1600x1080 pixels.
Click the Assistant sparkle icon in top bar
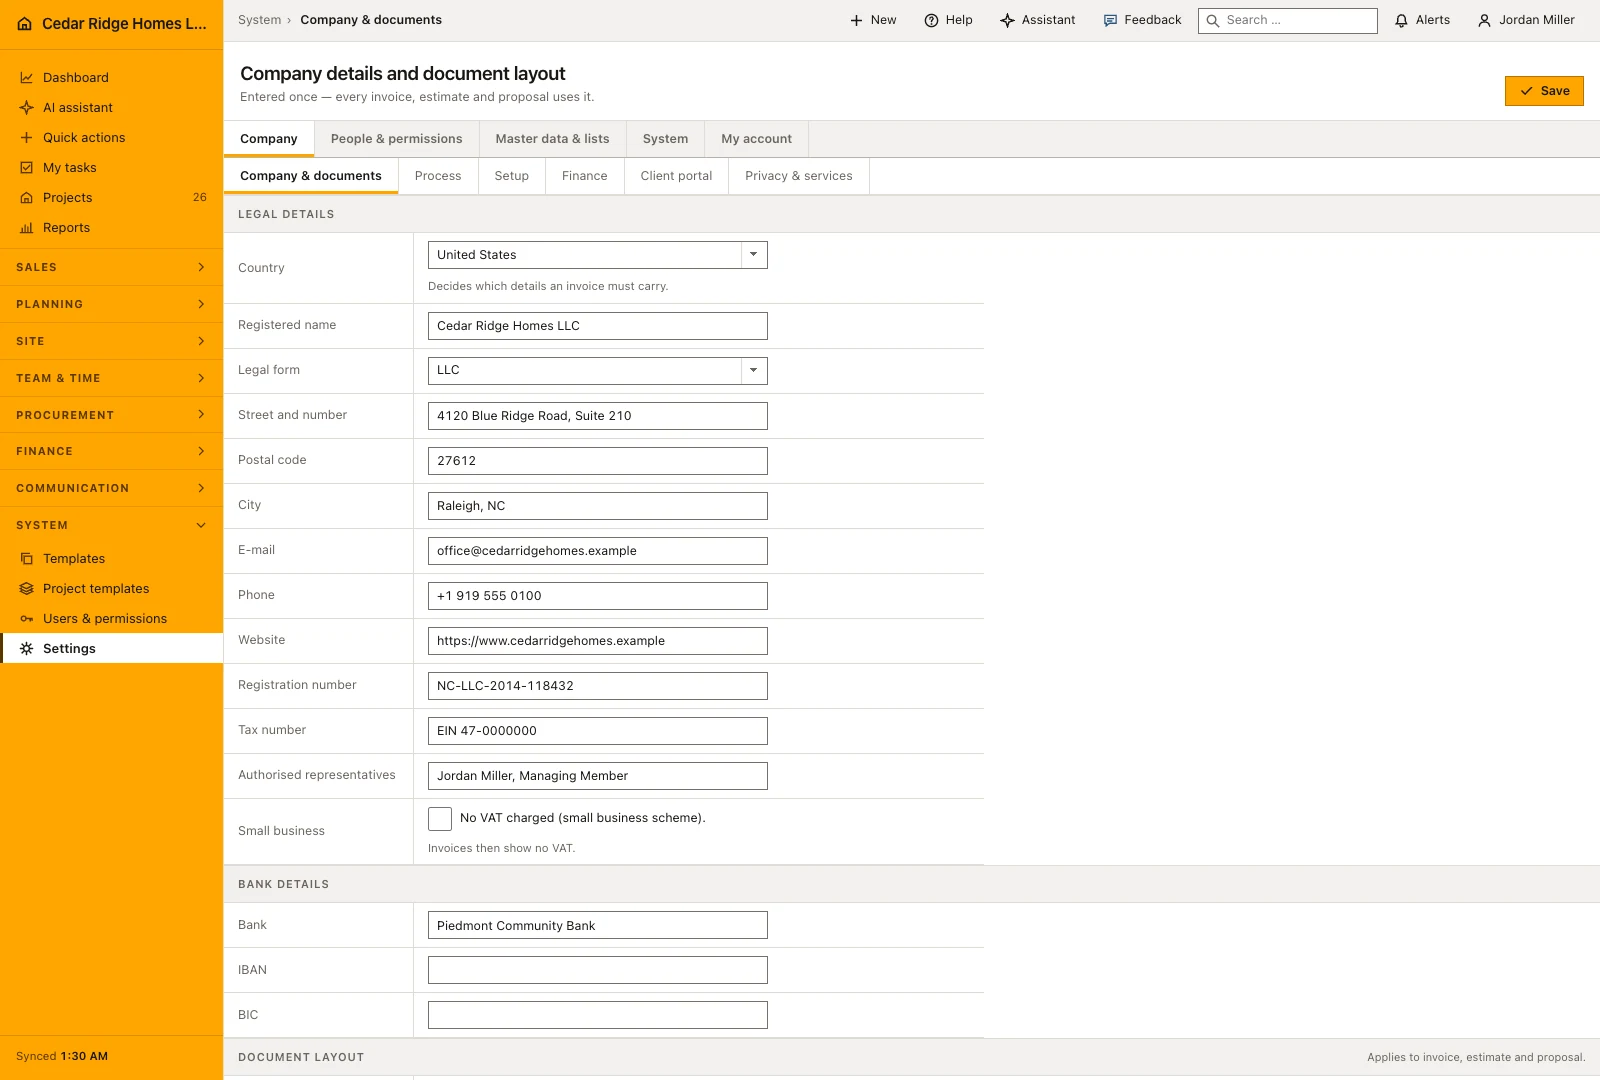click(1007, 20)
